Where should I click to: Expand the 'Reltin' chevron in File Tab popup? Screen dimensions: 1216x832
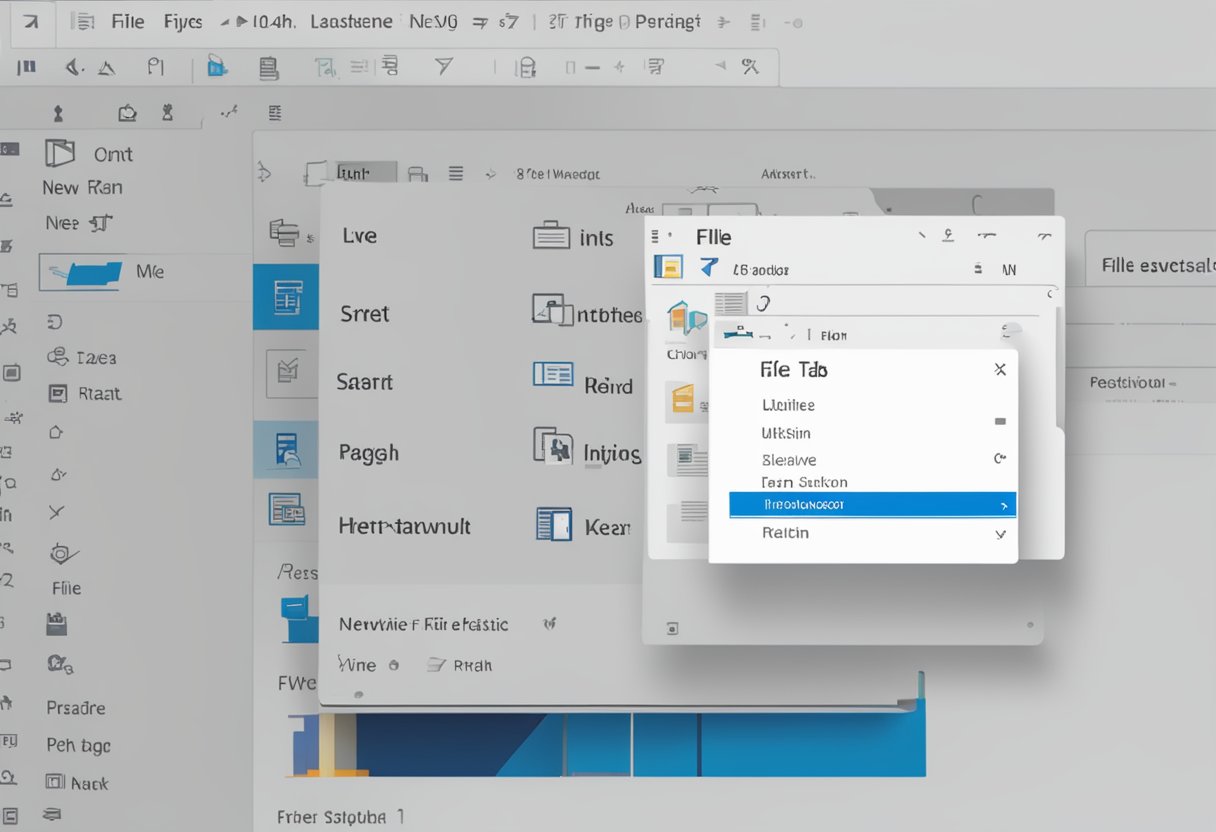pos(1000,534)
